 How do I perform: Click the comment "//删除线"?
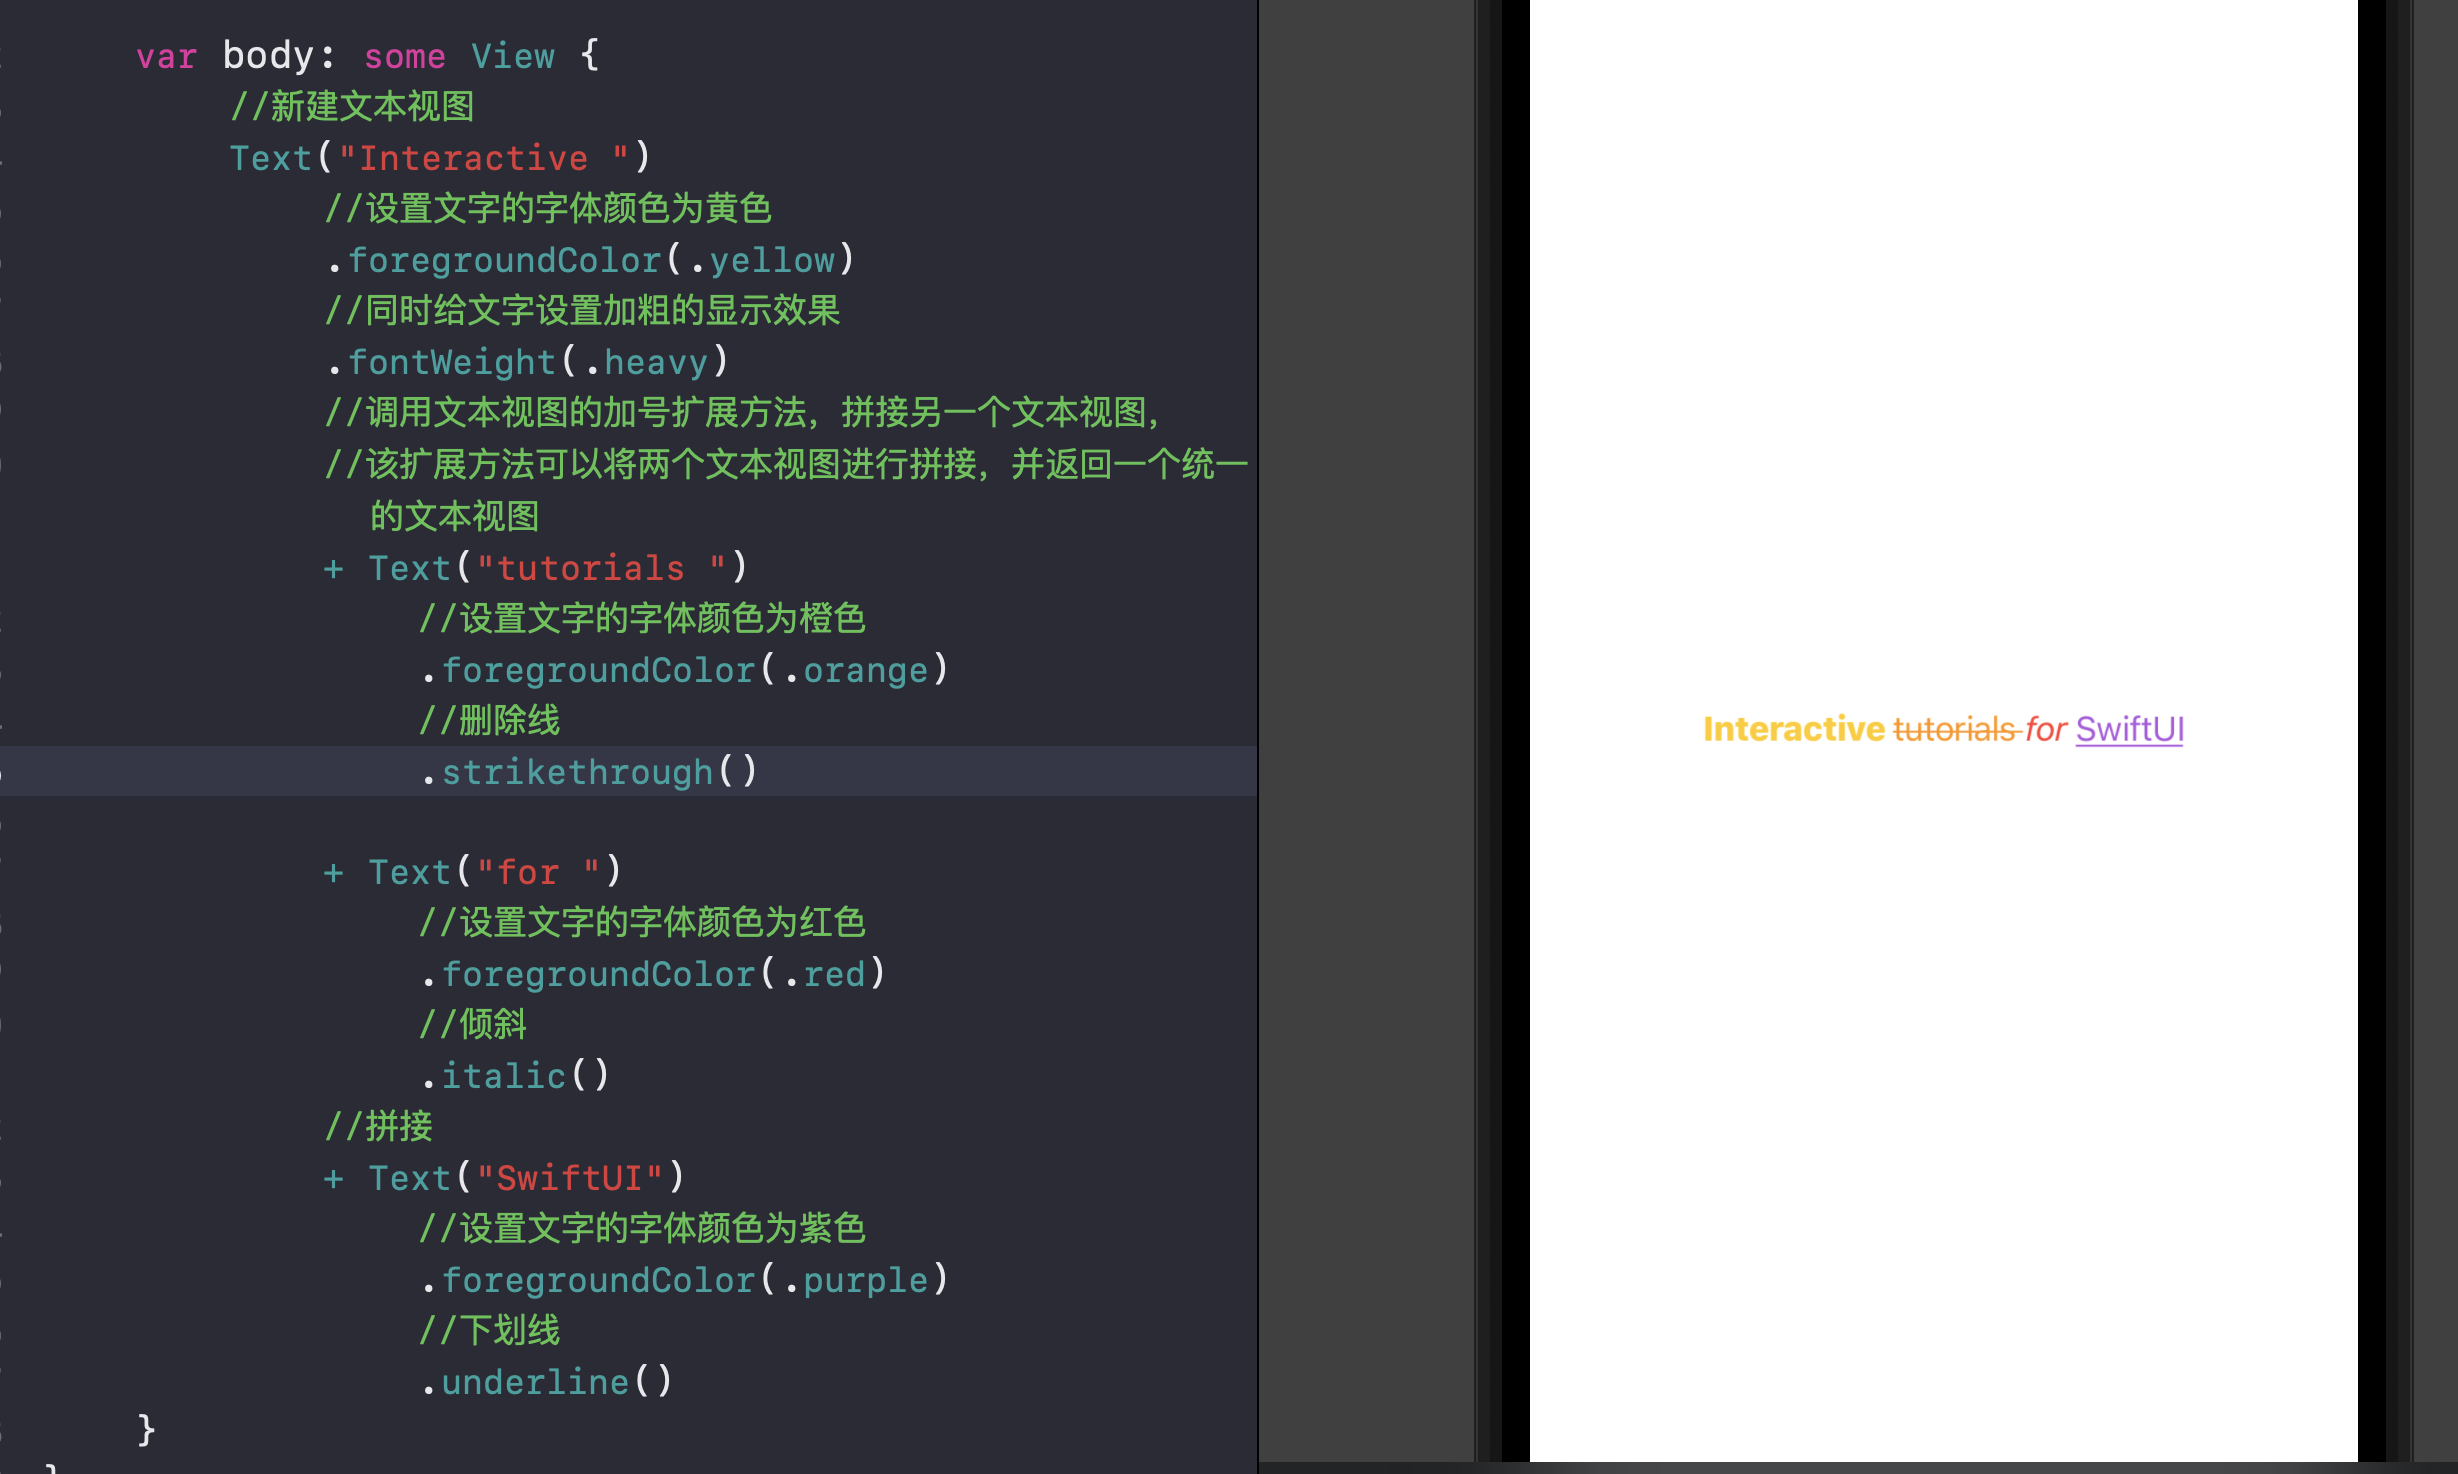pyautogui.click(x=489, y=720)
